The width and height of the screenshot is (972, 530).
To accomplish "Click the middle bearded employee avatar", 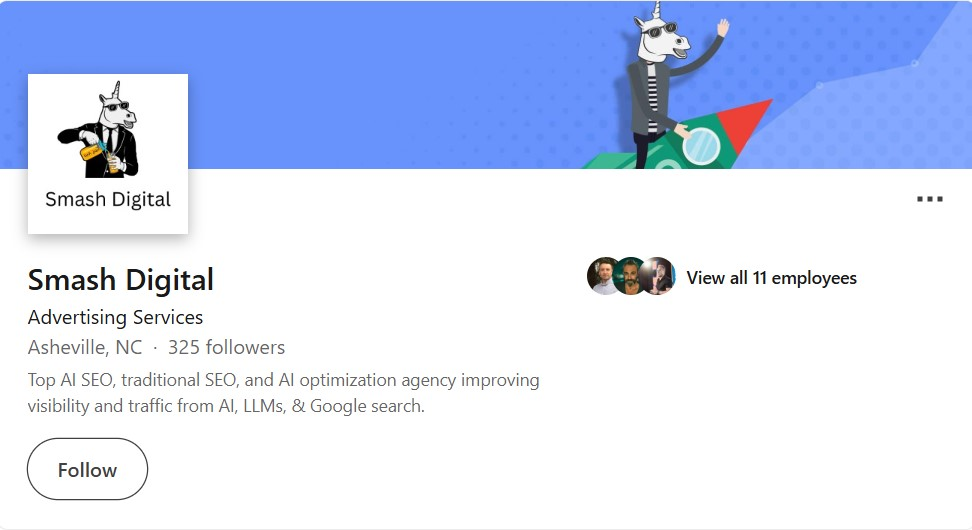I will [x=631, y=276].
